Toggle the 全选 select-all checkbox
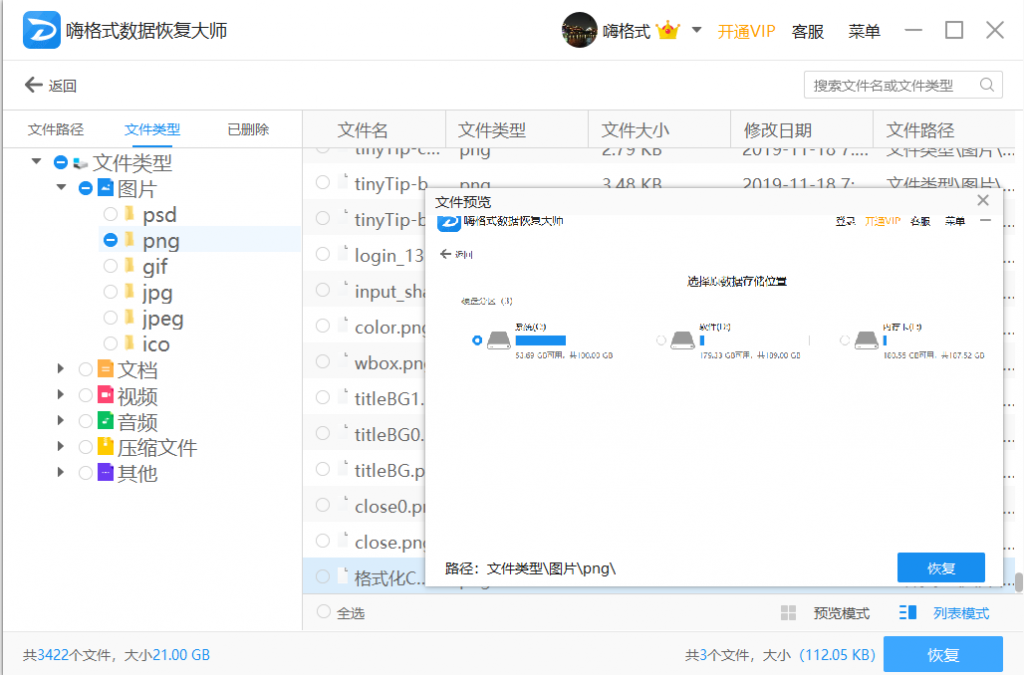The image size is (1024, 675). (x=323, y=612)
